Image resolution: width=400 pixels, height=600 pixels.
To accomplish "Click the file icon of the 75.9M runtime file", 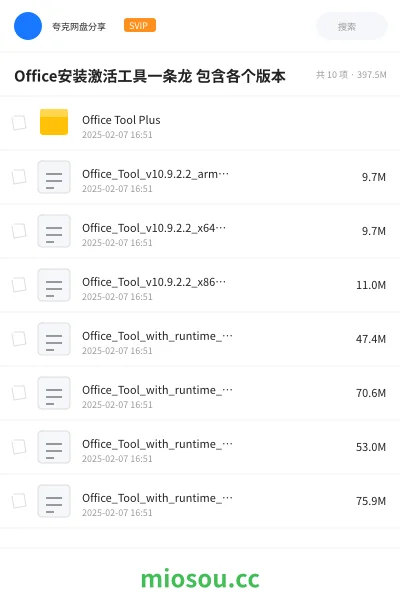I will coord(54,501).
